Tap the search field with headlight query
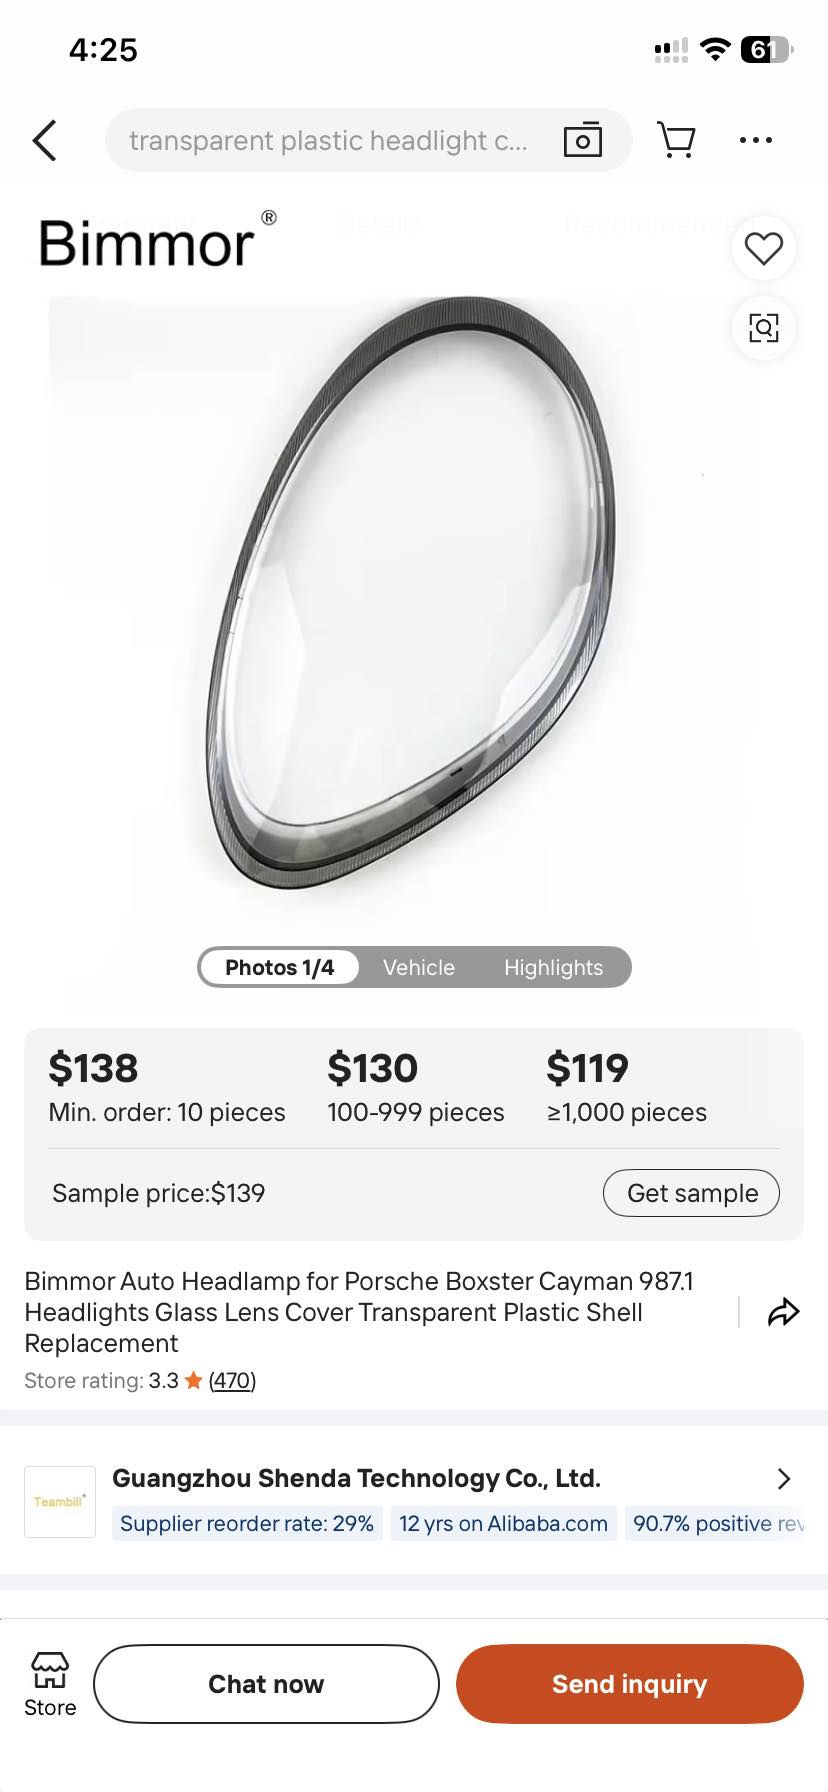The width and height of the screenshot is (828, 1792). tap(328, 141)
